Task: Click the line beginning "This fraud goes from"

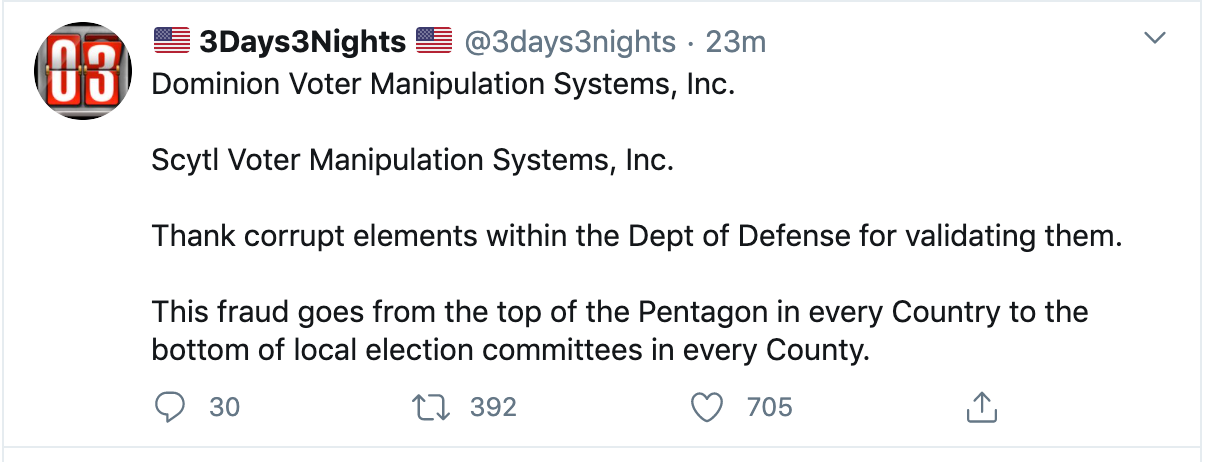Action: 620,313
